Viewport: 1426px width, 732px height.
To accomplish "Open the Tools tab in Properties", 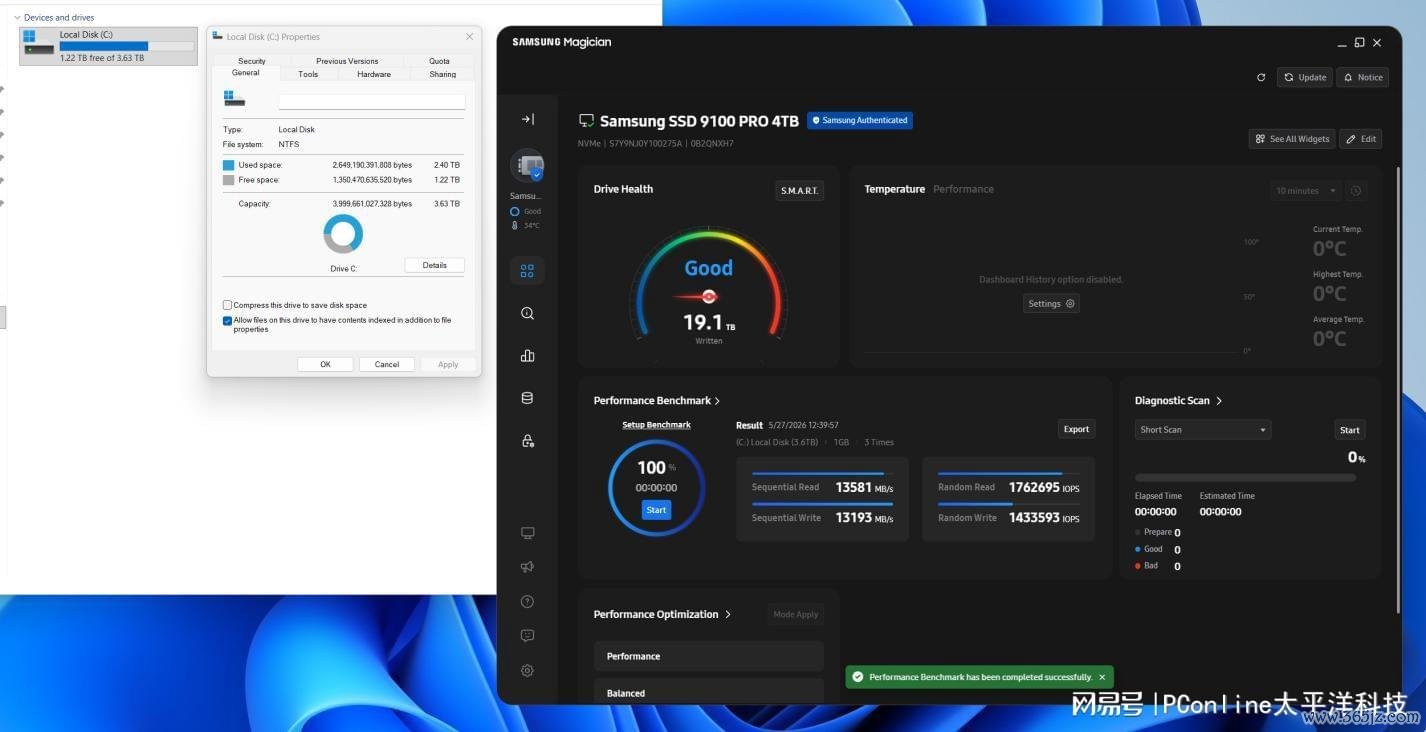I will 308,74.
